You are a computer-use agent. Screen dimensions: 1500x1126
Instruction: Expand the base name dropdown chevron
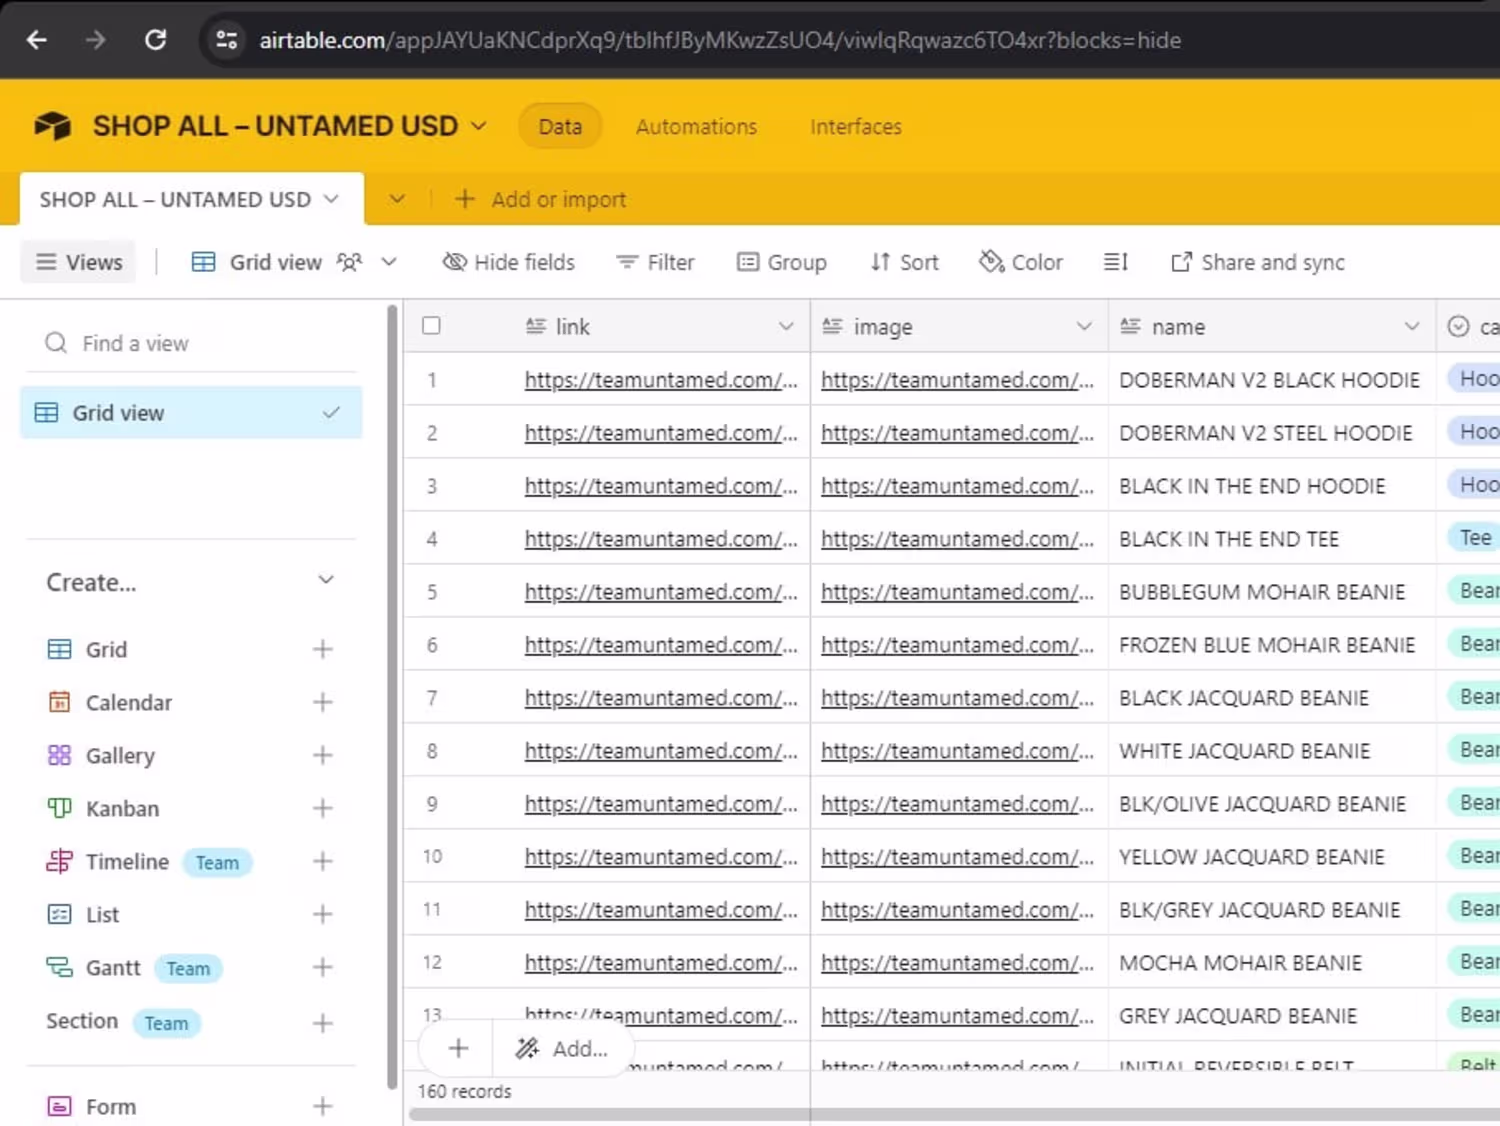(479, 126)
